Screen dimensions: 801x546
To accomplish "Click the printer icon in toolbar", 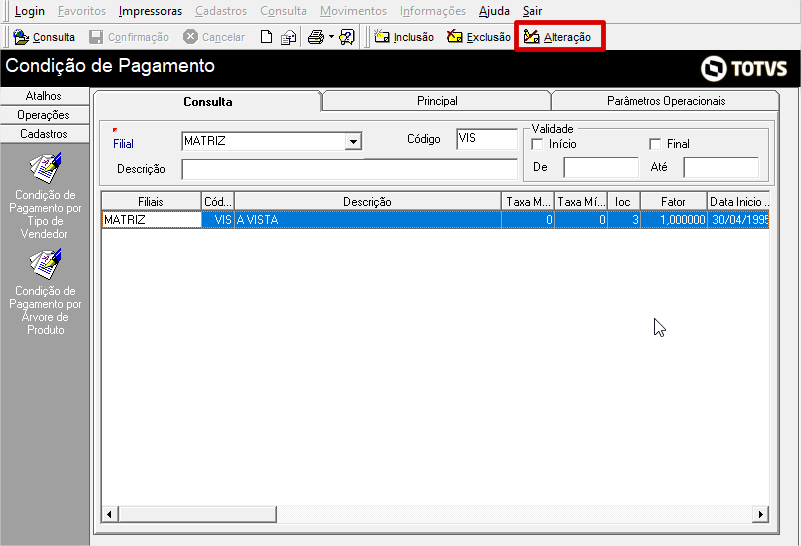I will point(315,37).
